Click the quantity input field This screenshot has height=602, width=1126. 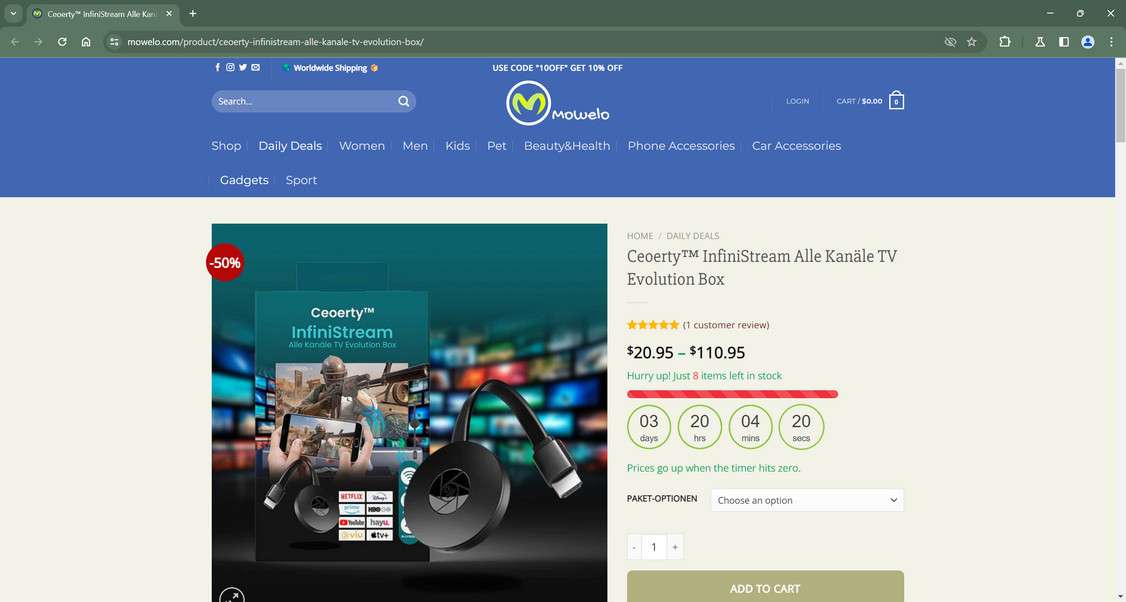654,546
